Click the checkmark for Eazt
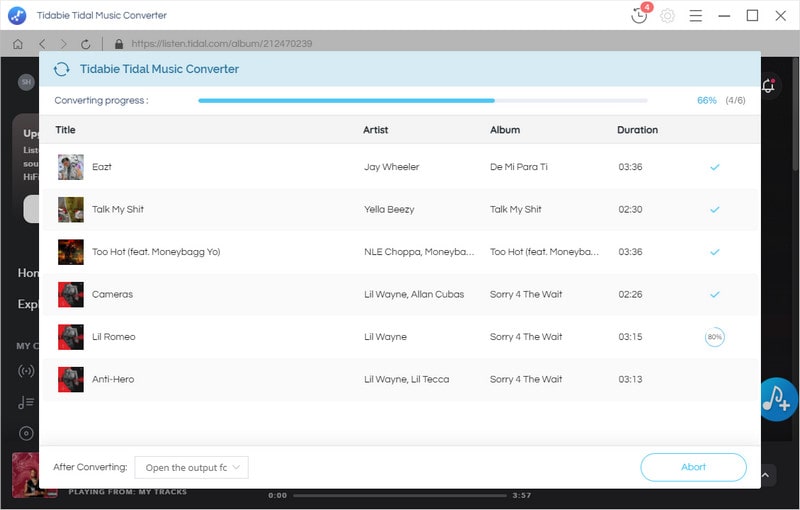Viewport: 800px width, 510px height. (x=715, y=167)
